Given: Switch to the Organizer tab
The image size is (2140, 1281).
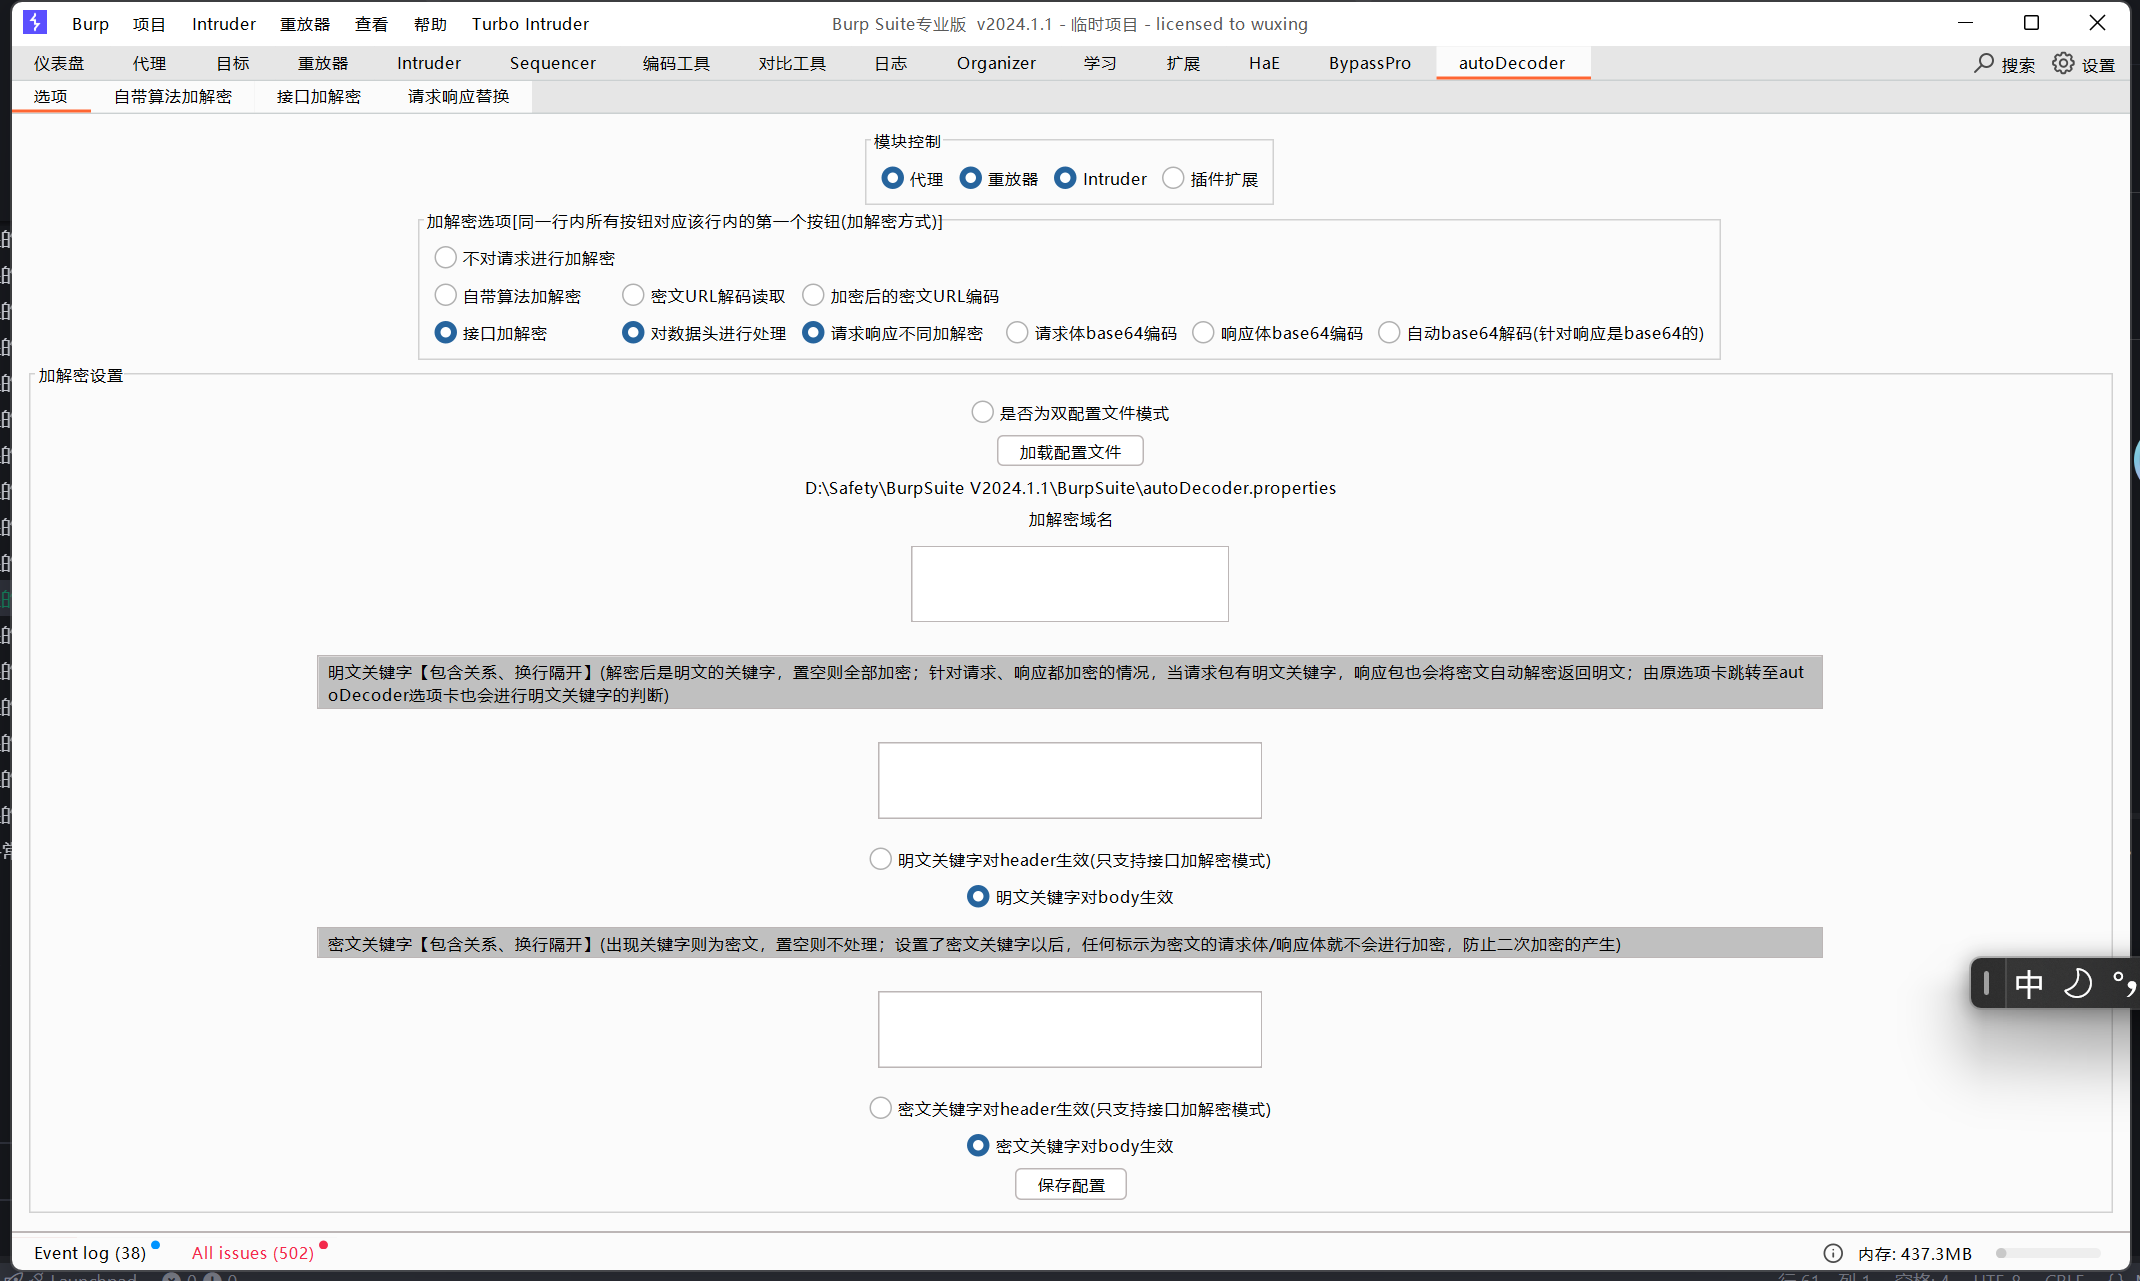Looking at the screenshot, I should pos(996,63).
